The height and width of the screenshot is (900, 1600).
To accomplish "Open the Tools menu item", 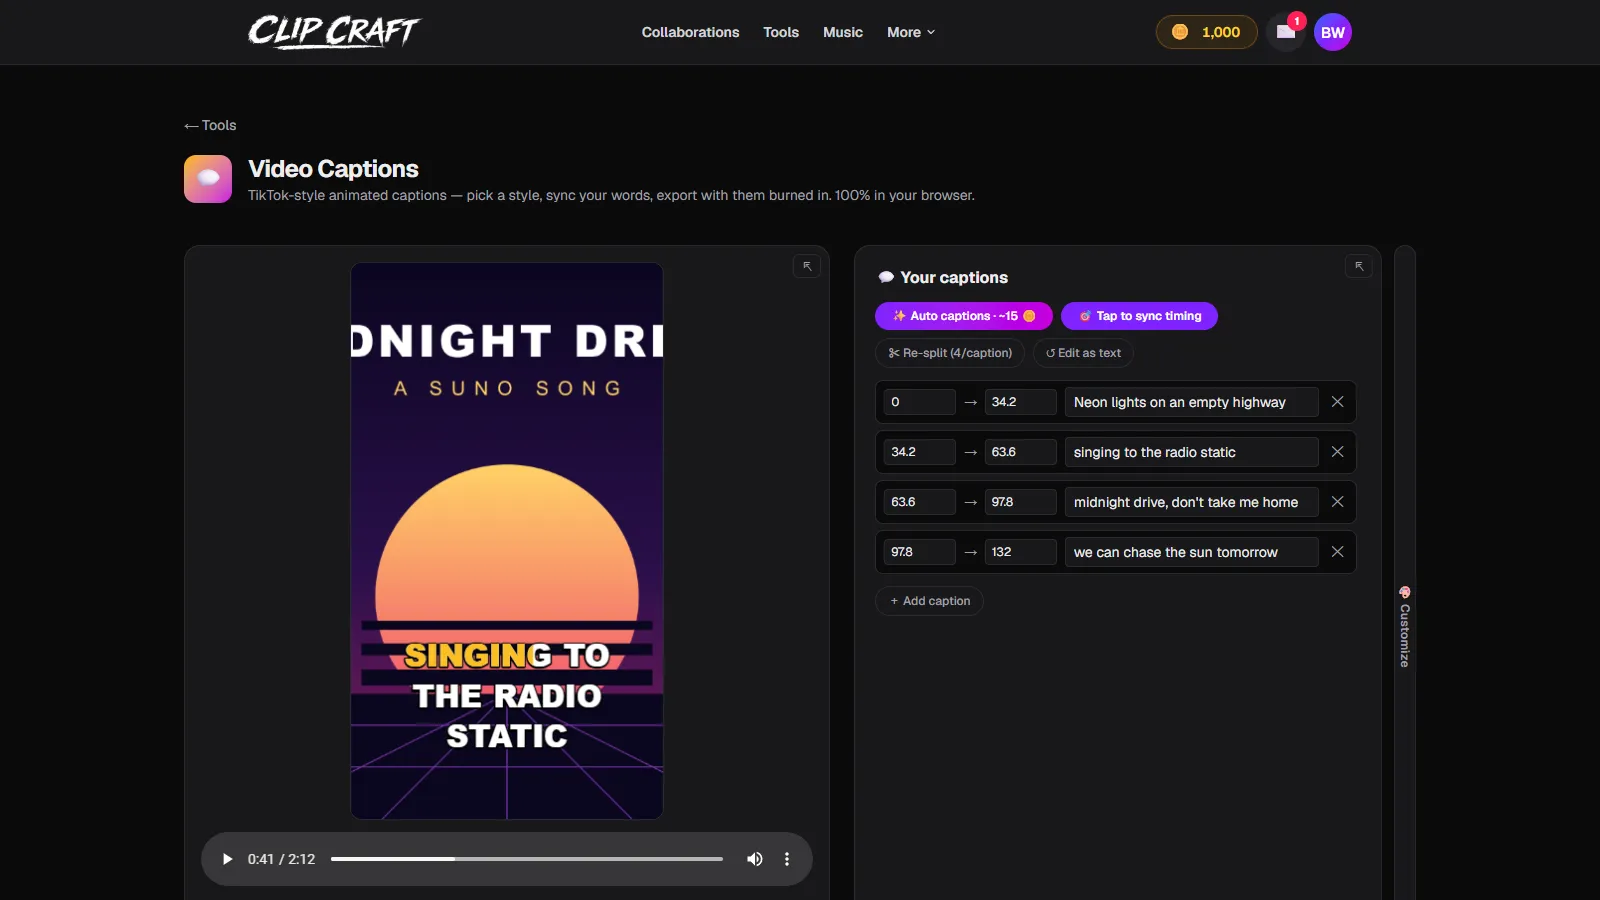I will coord(781,32).
